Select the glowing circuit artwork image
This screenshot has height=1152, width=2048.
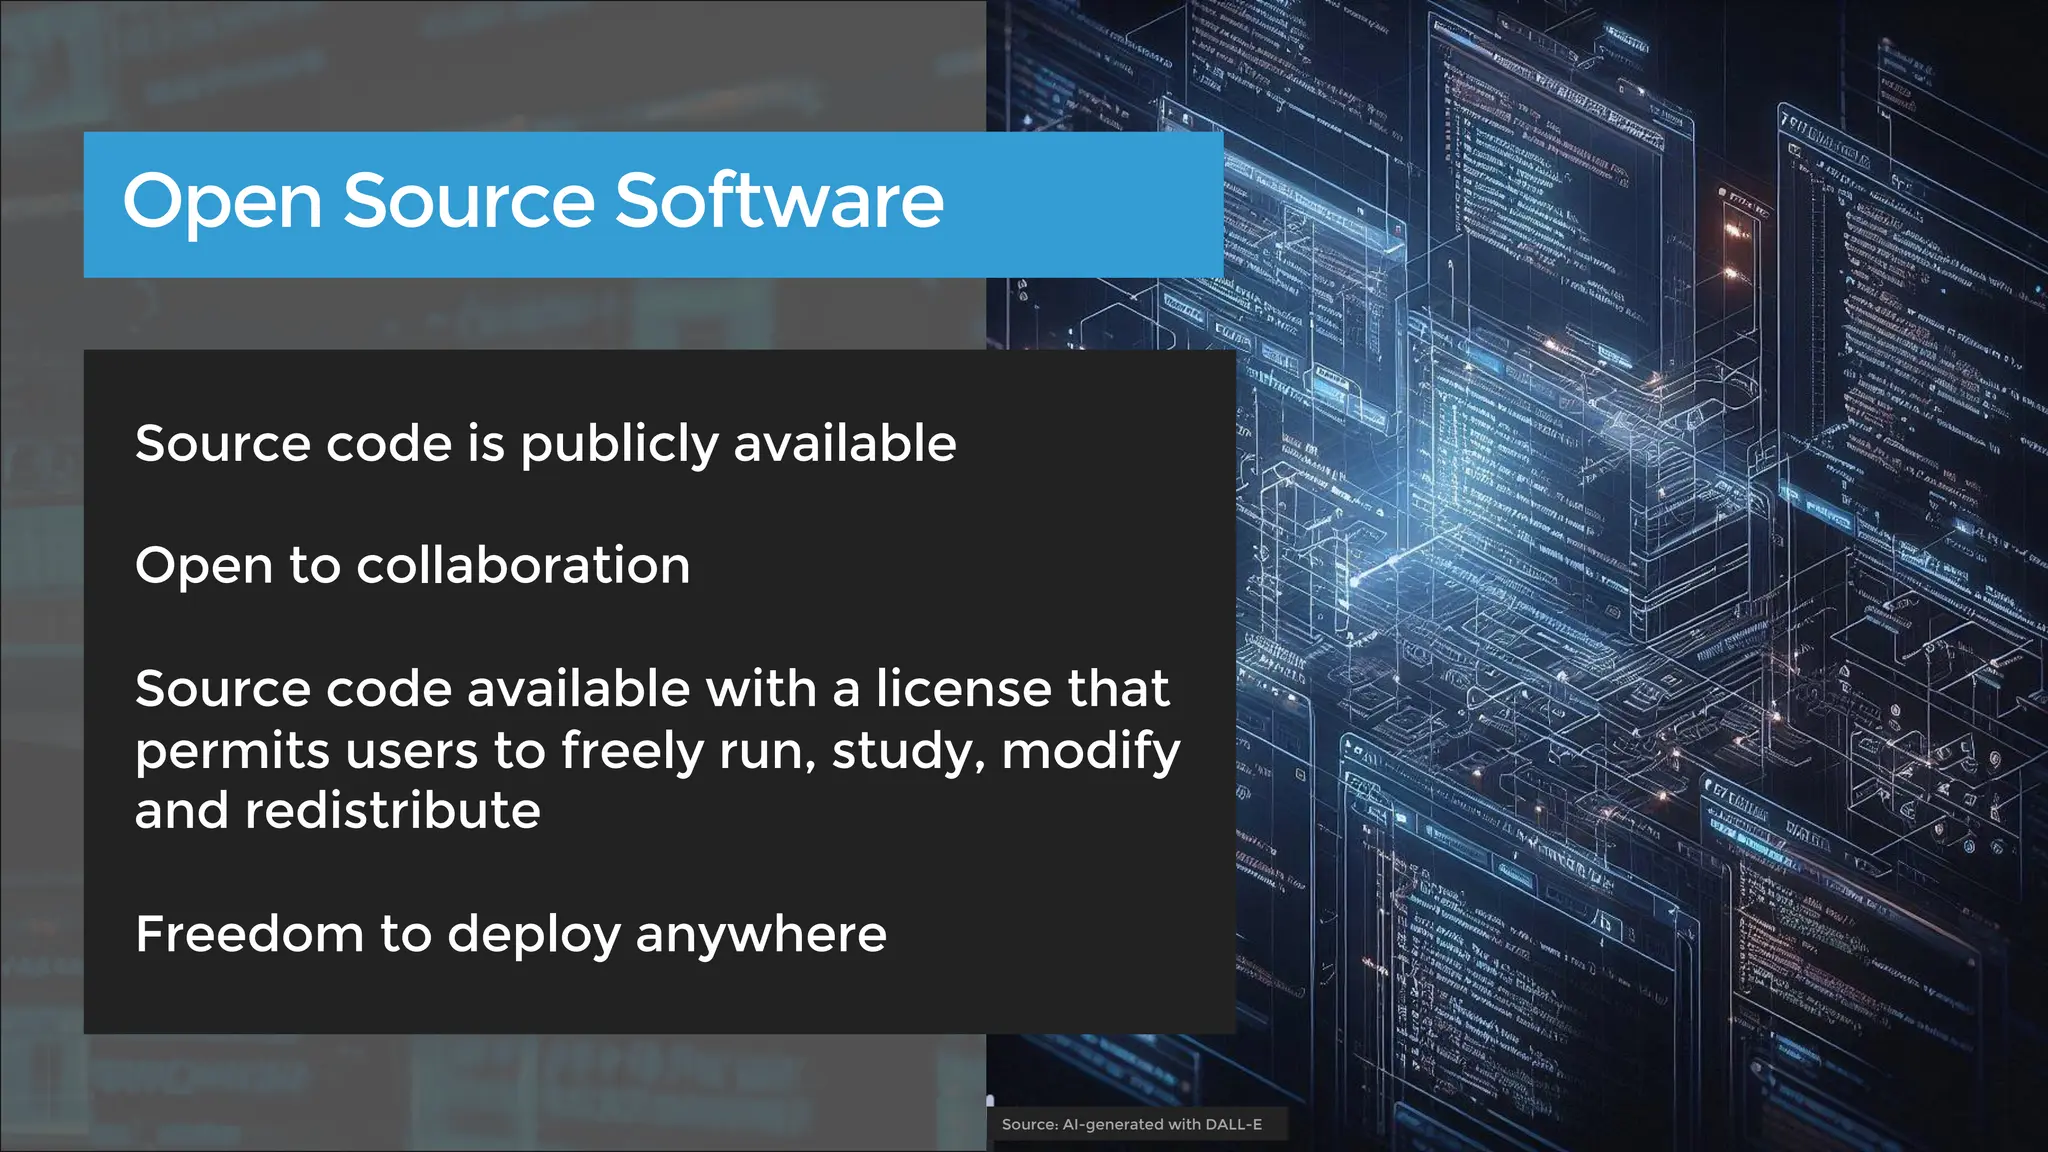click(x=1640, y=600)
